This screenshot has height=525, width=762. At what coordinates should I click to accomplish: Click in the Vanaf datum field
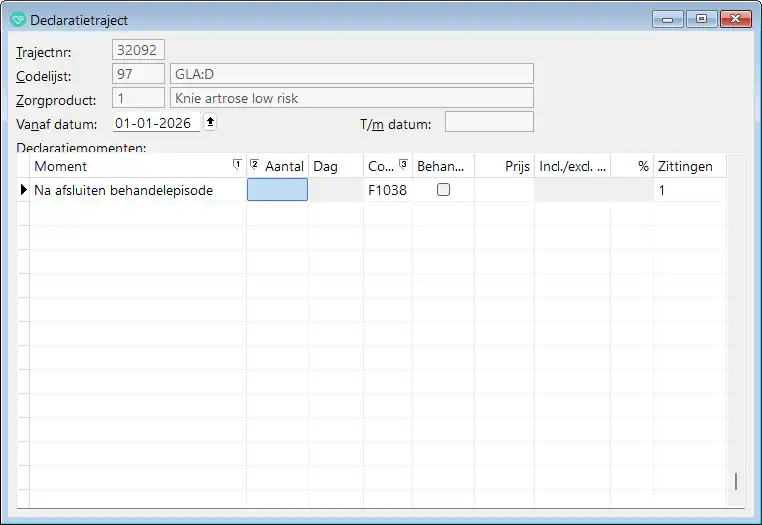[x=156, y=123]
